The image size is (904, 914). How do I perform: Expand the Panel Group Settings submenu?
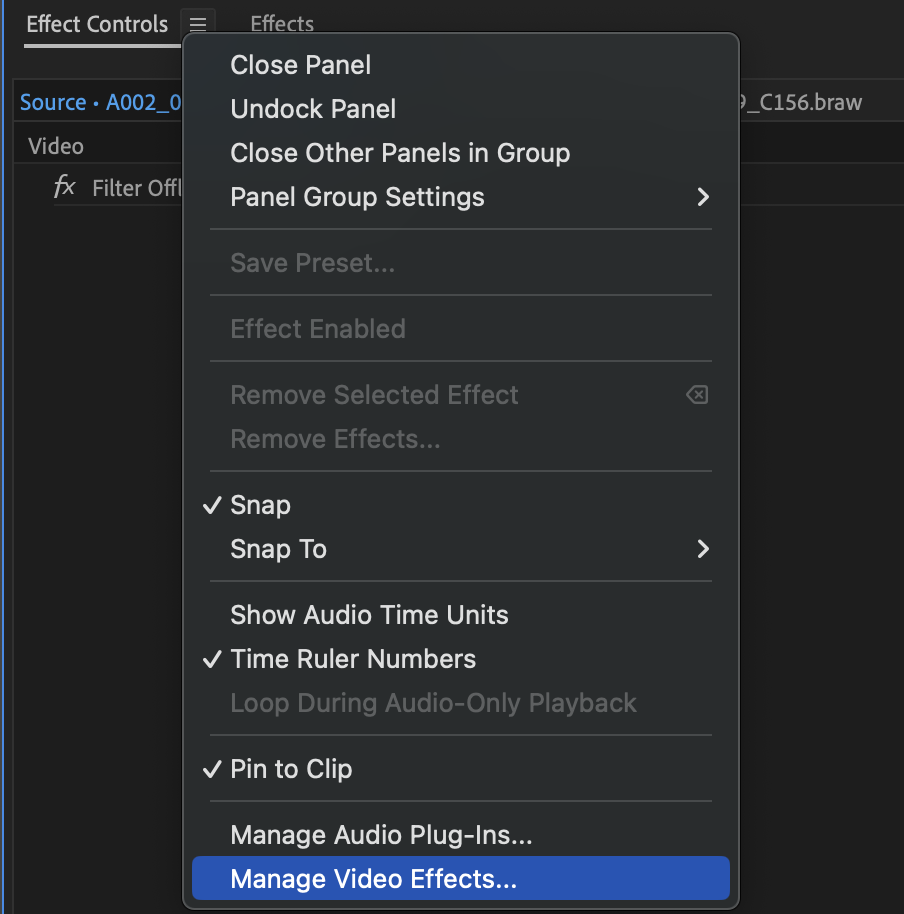[x=357, y=197]
